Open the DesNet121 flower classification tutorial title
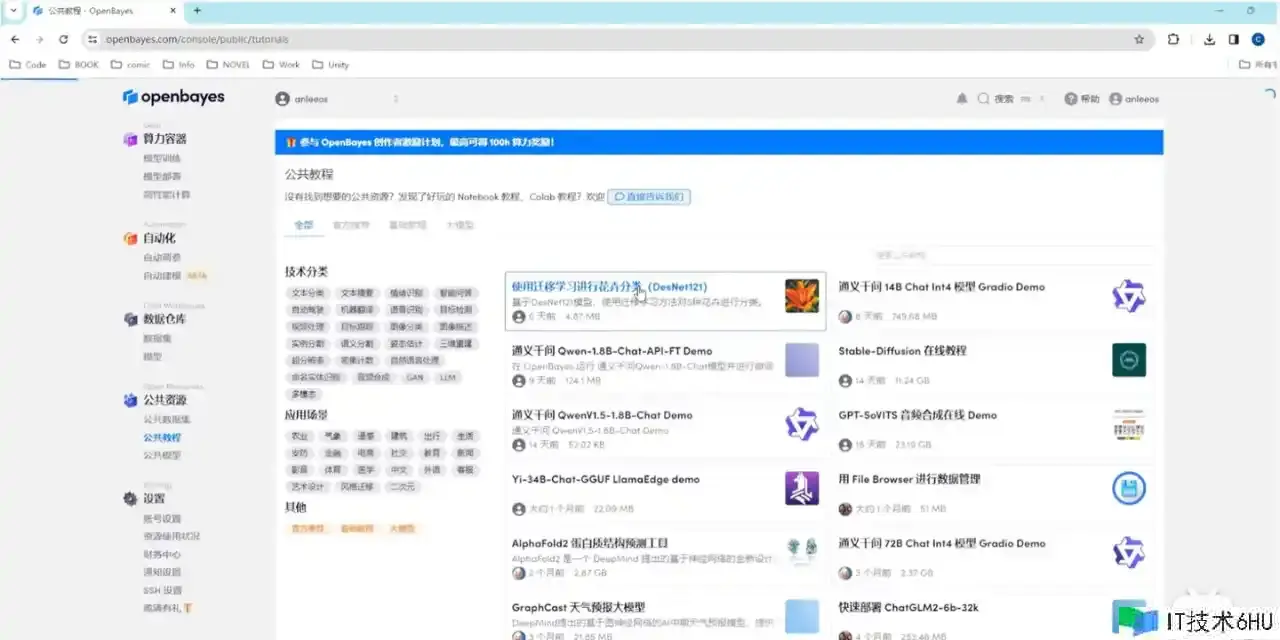 pos(610,287)
